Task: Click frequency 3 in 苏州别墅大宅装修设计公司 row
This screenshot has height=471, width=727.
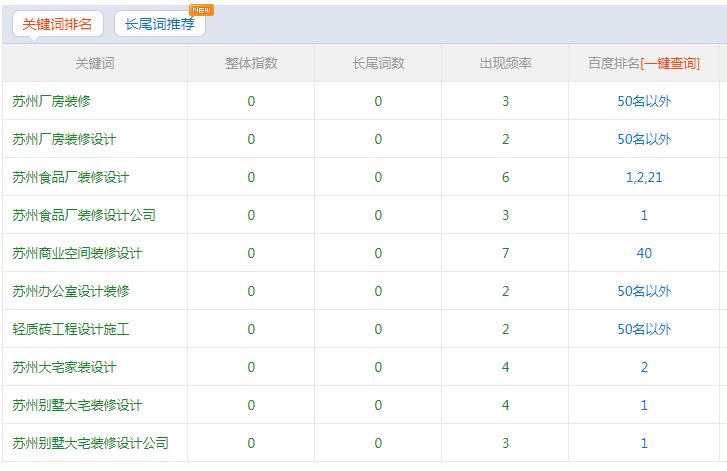Action: (x=505, y=443)
